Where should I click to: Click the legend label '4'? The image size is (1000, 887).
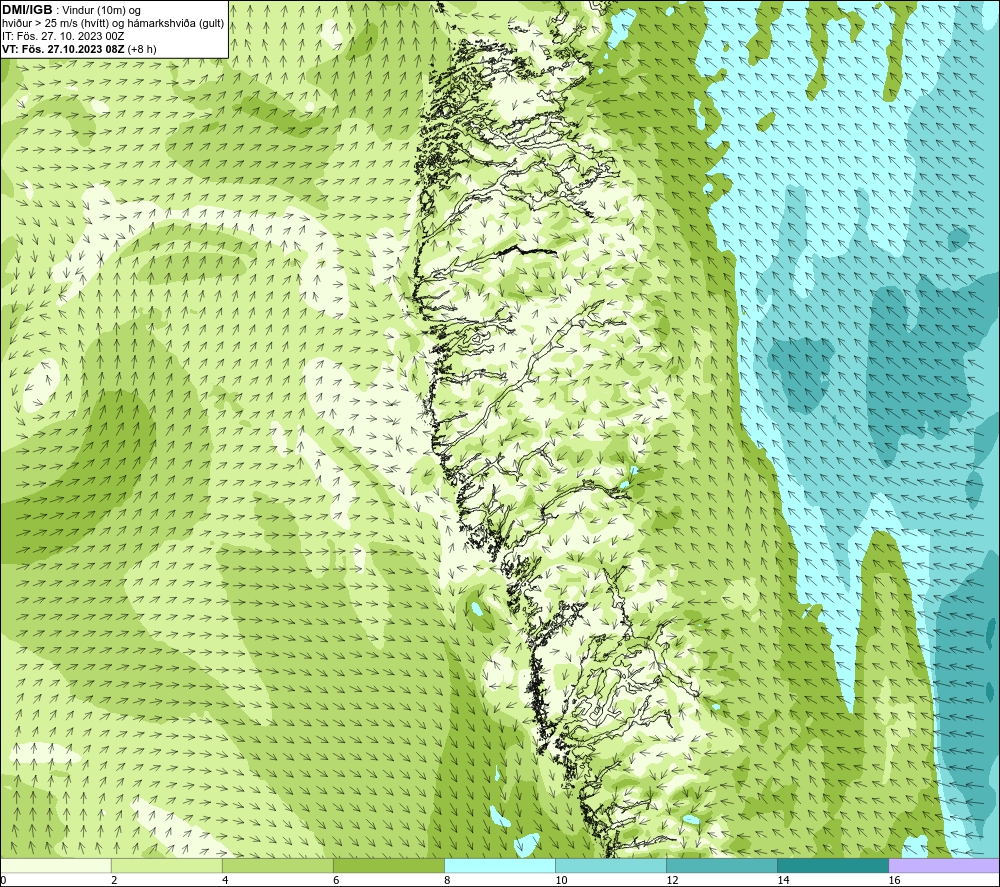[225, 880]
